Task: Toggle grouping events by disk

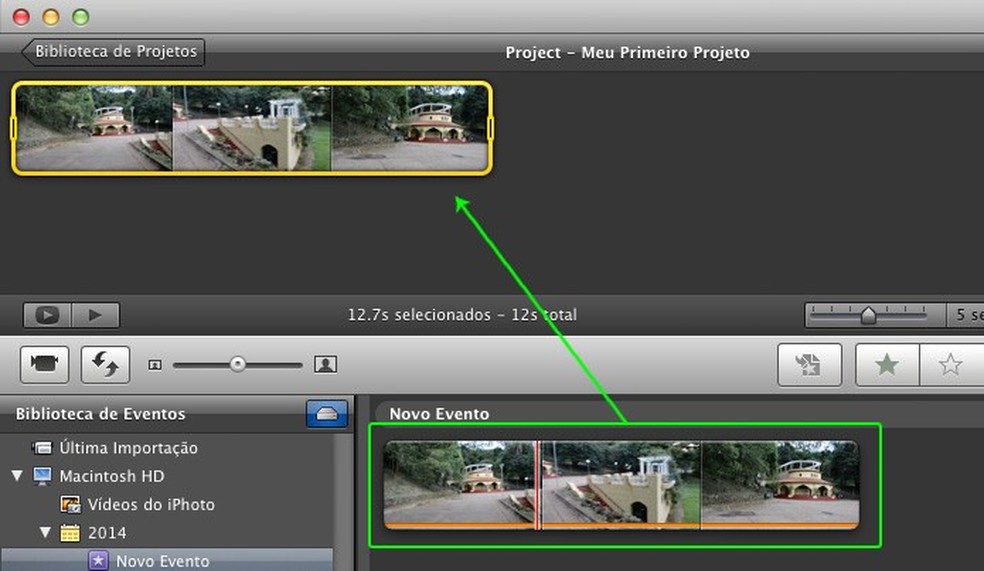Action: tap(327, 414)
